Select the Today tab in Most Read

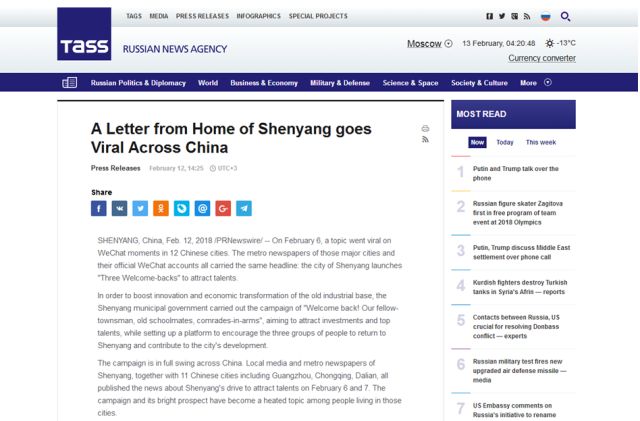(x=505, y=142)
